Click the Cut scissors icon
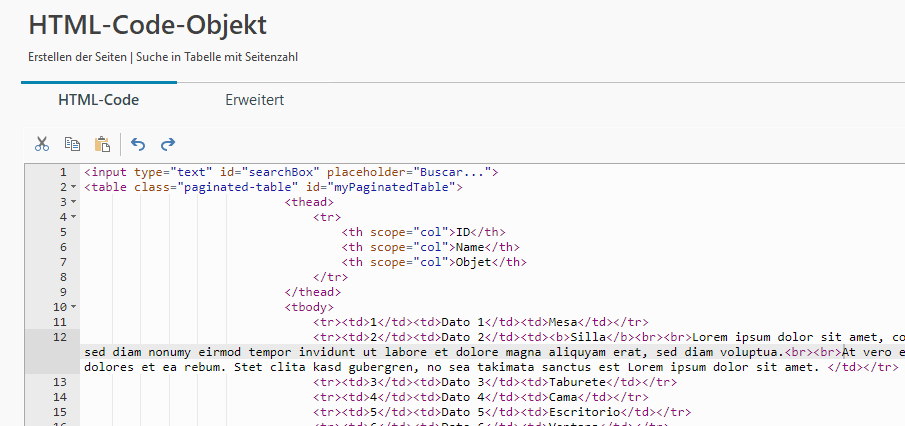 (x=42, y=144)
